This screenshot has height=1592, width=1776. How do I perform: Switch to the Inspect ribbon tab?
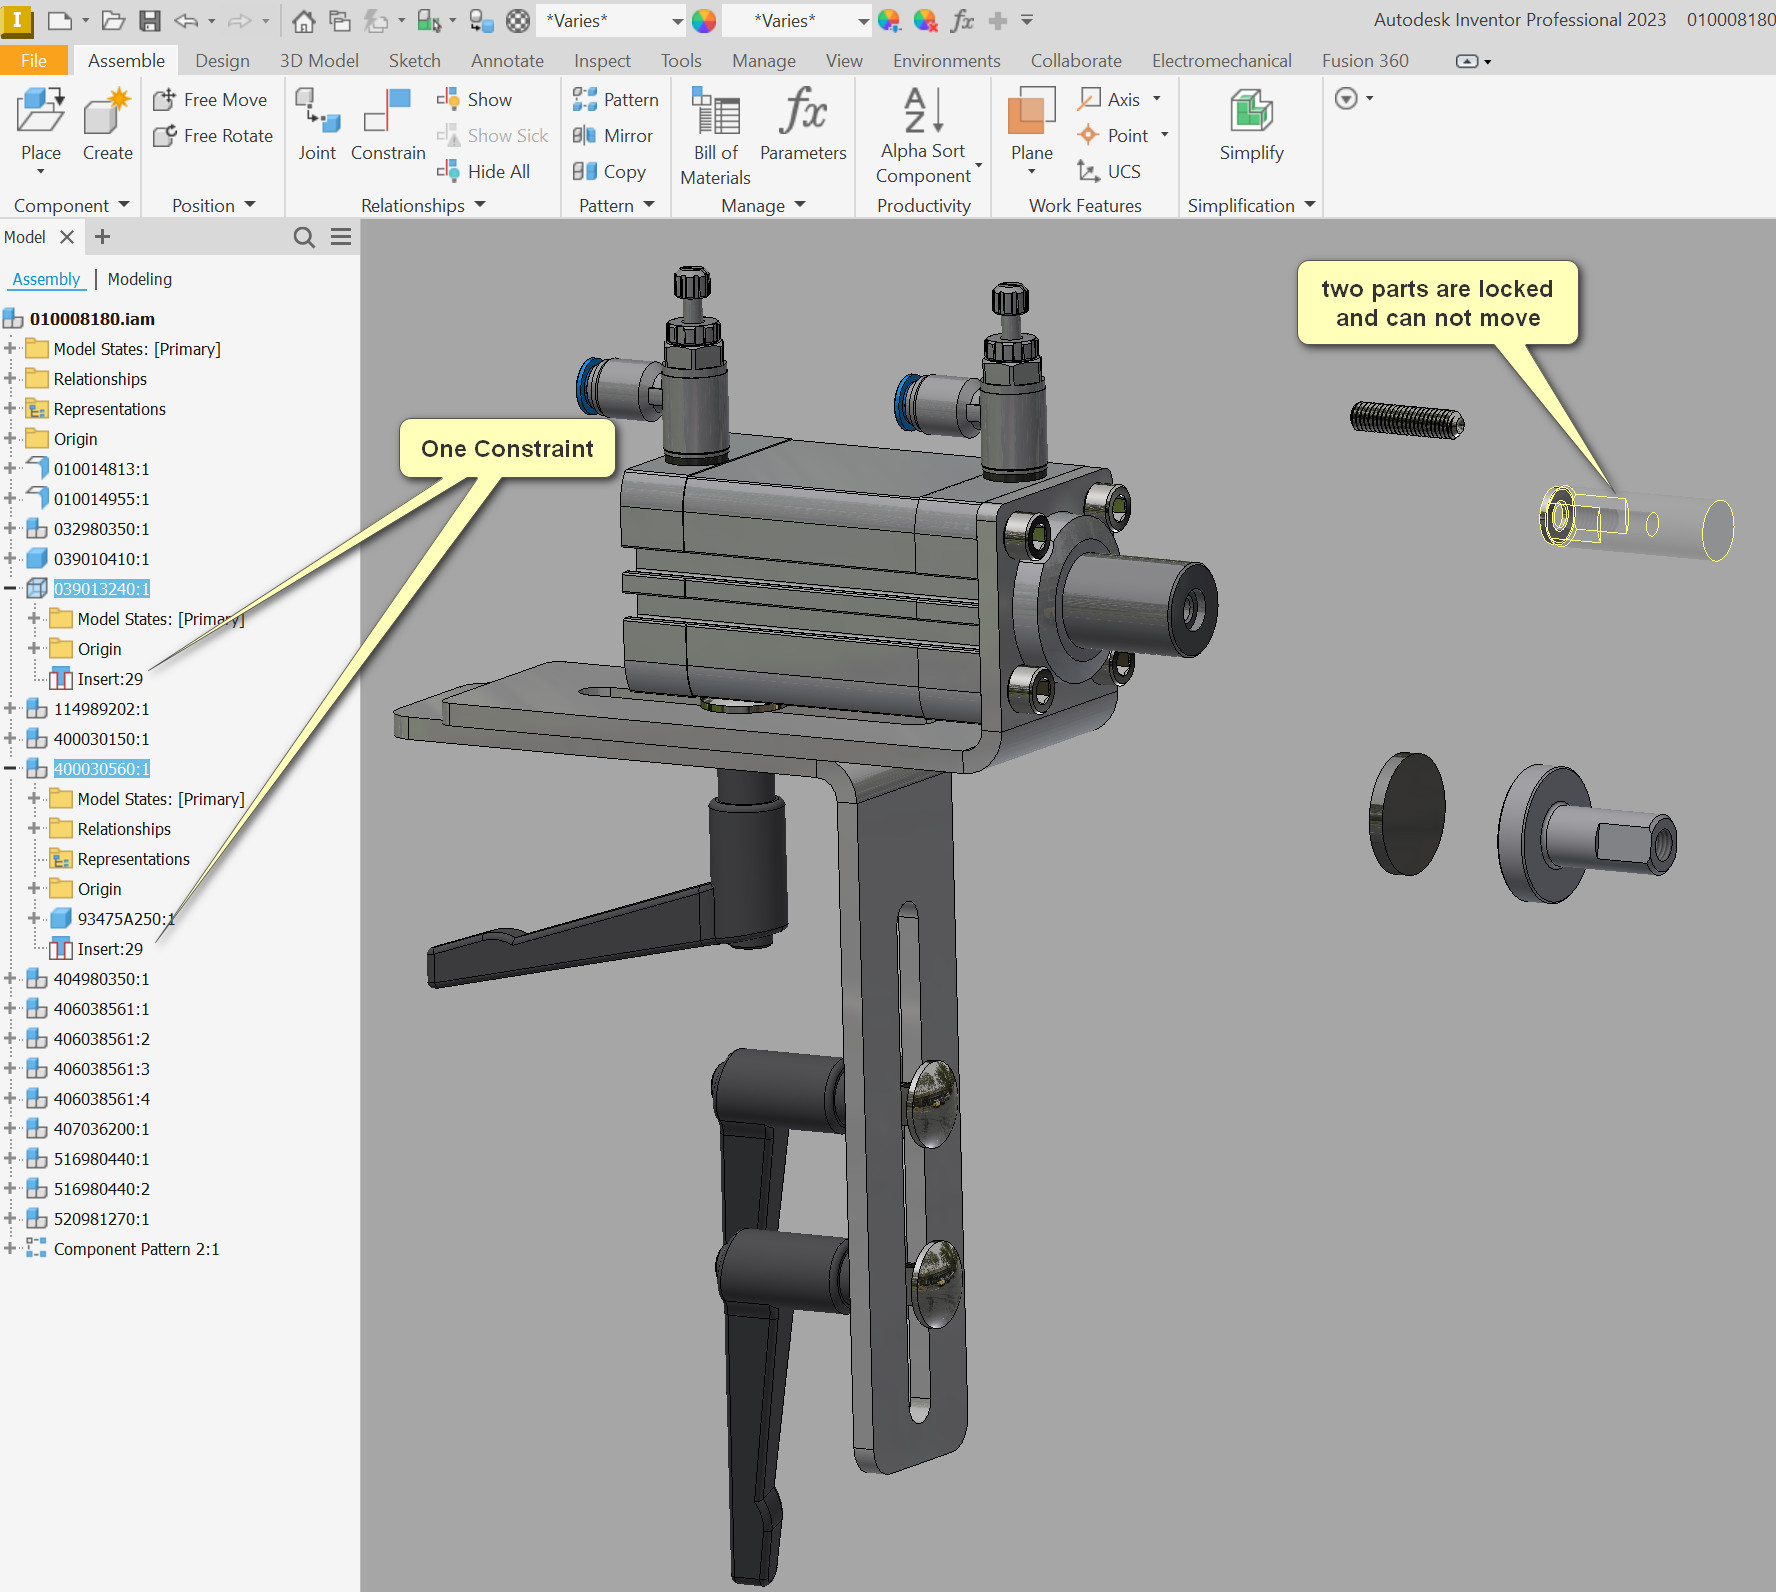[602, 61]
